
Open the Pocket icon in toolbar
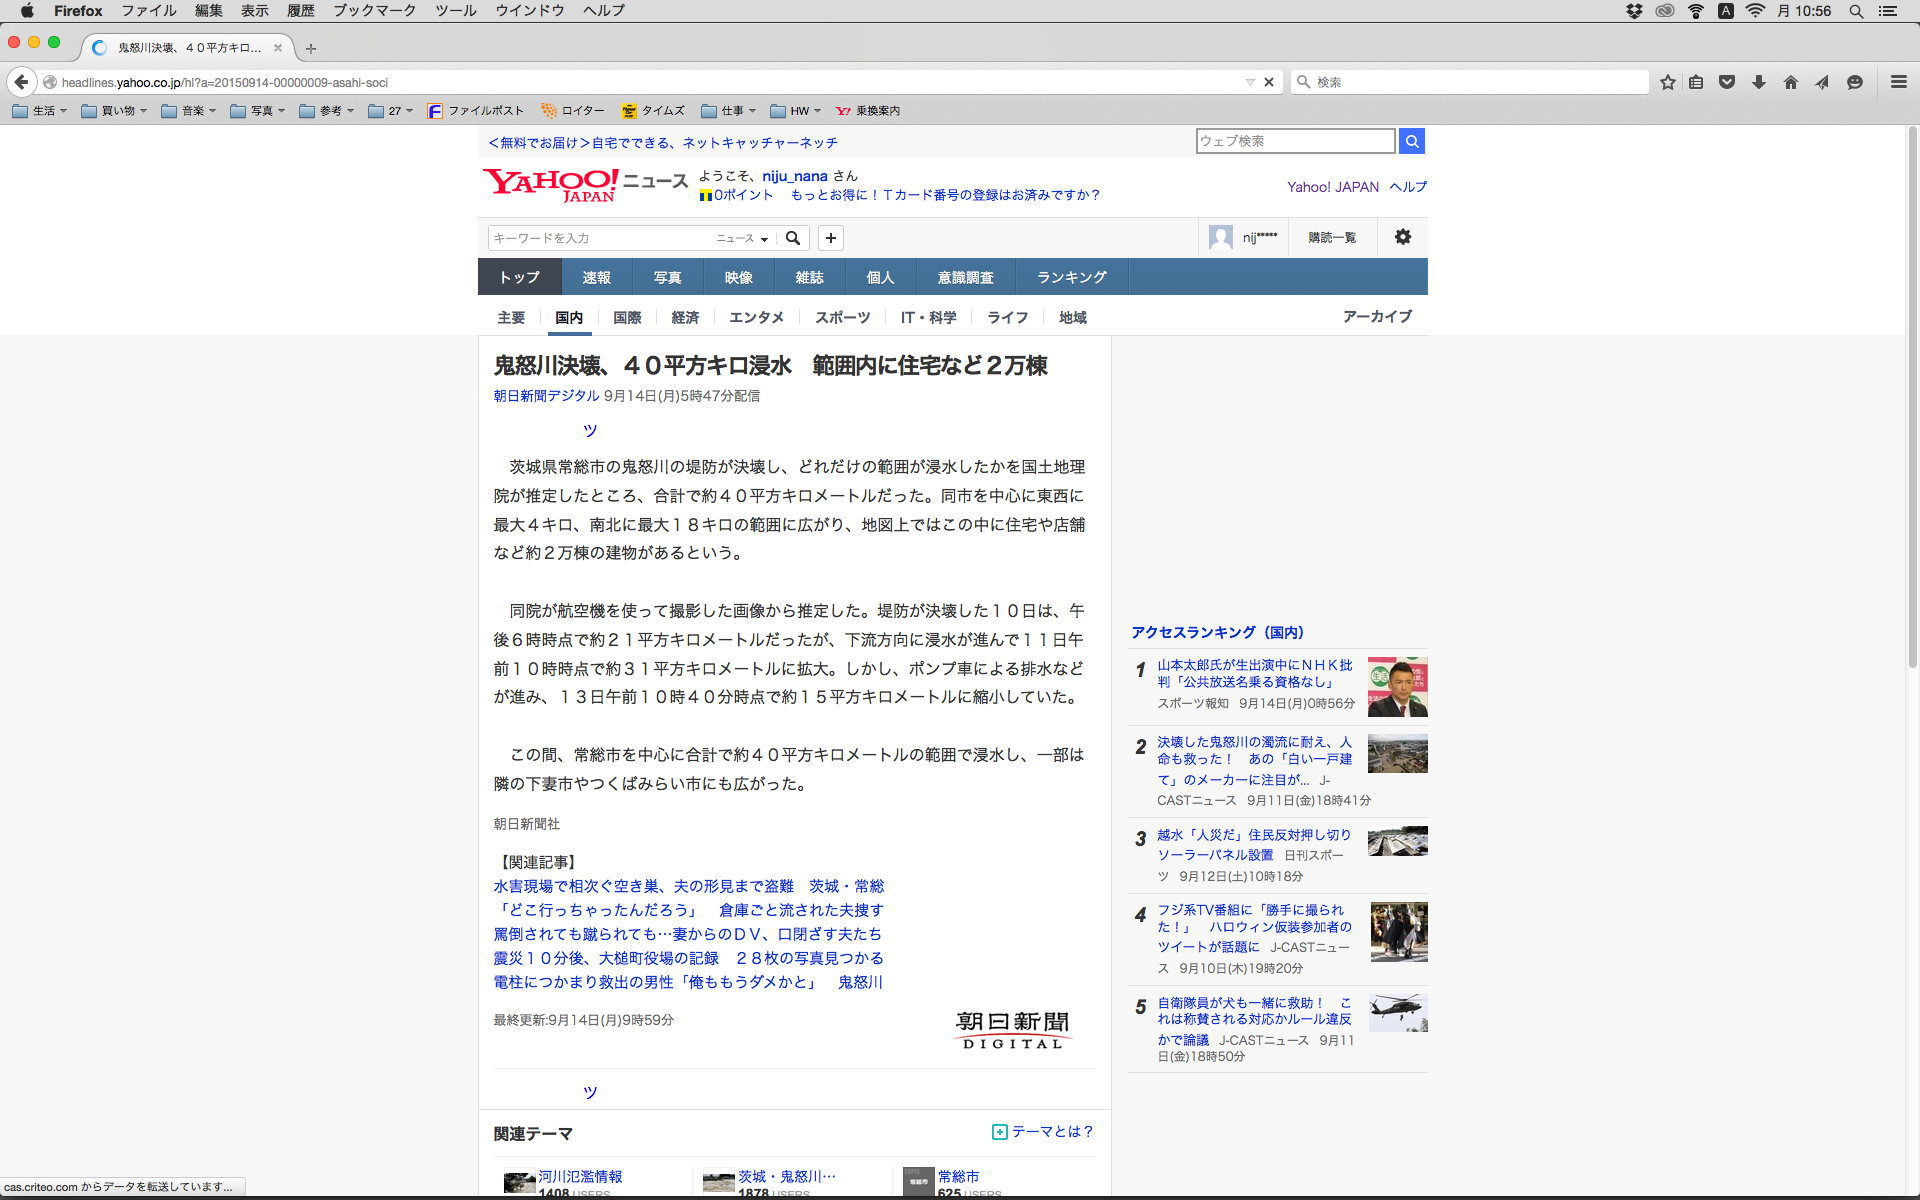click(x=1727, y=82)
